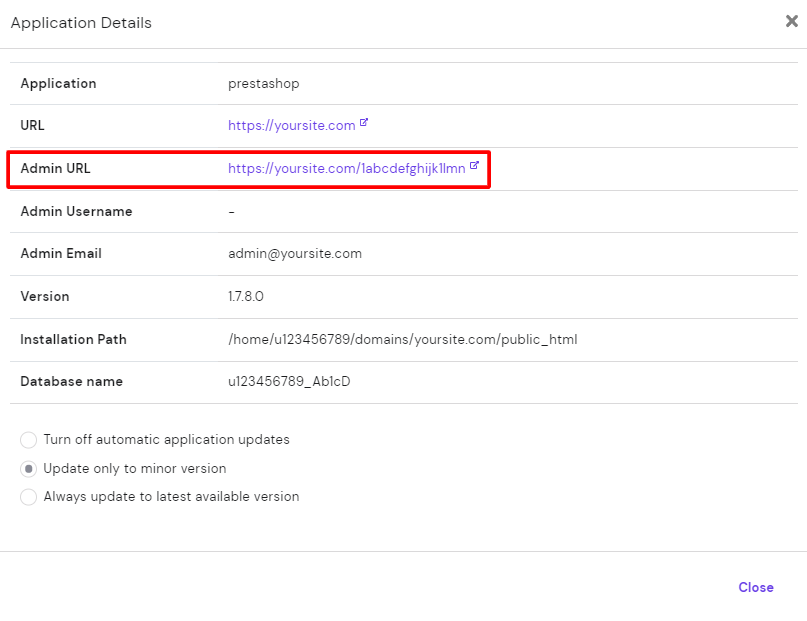Viewport: 807px width, 621px height.
Task: Click the Database name row label
Action: [x=71, y=382]
